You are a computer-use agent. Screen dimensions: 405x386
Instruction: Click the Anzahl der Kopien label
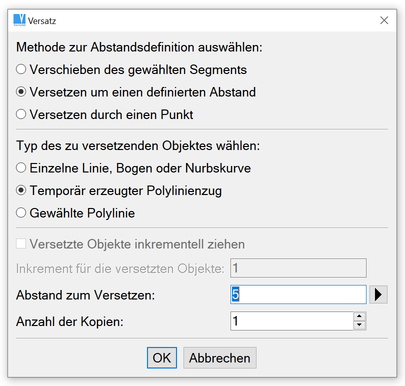(x=70, y=322)
